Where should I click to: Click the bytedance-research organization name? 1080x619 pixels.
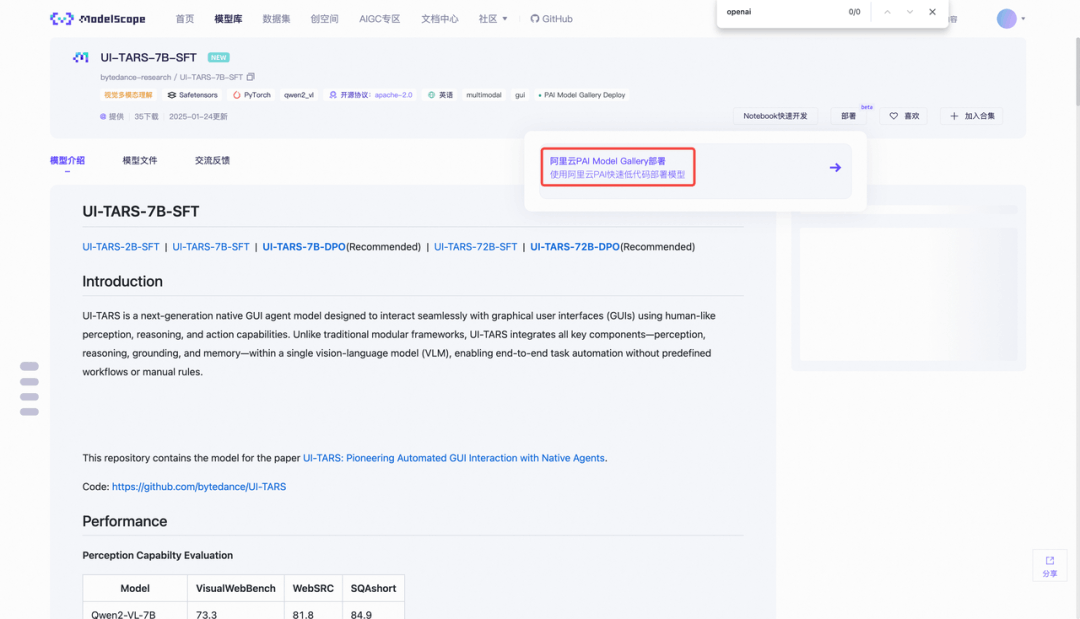136,77
